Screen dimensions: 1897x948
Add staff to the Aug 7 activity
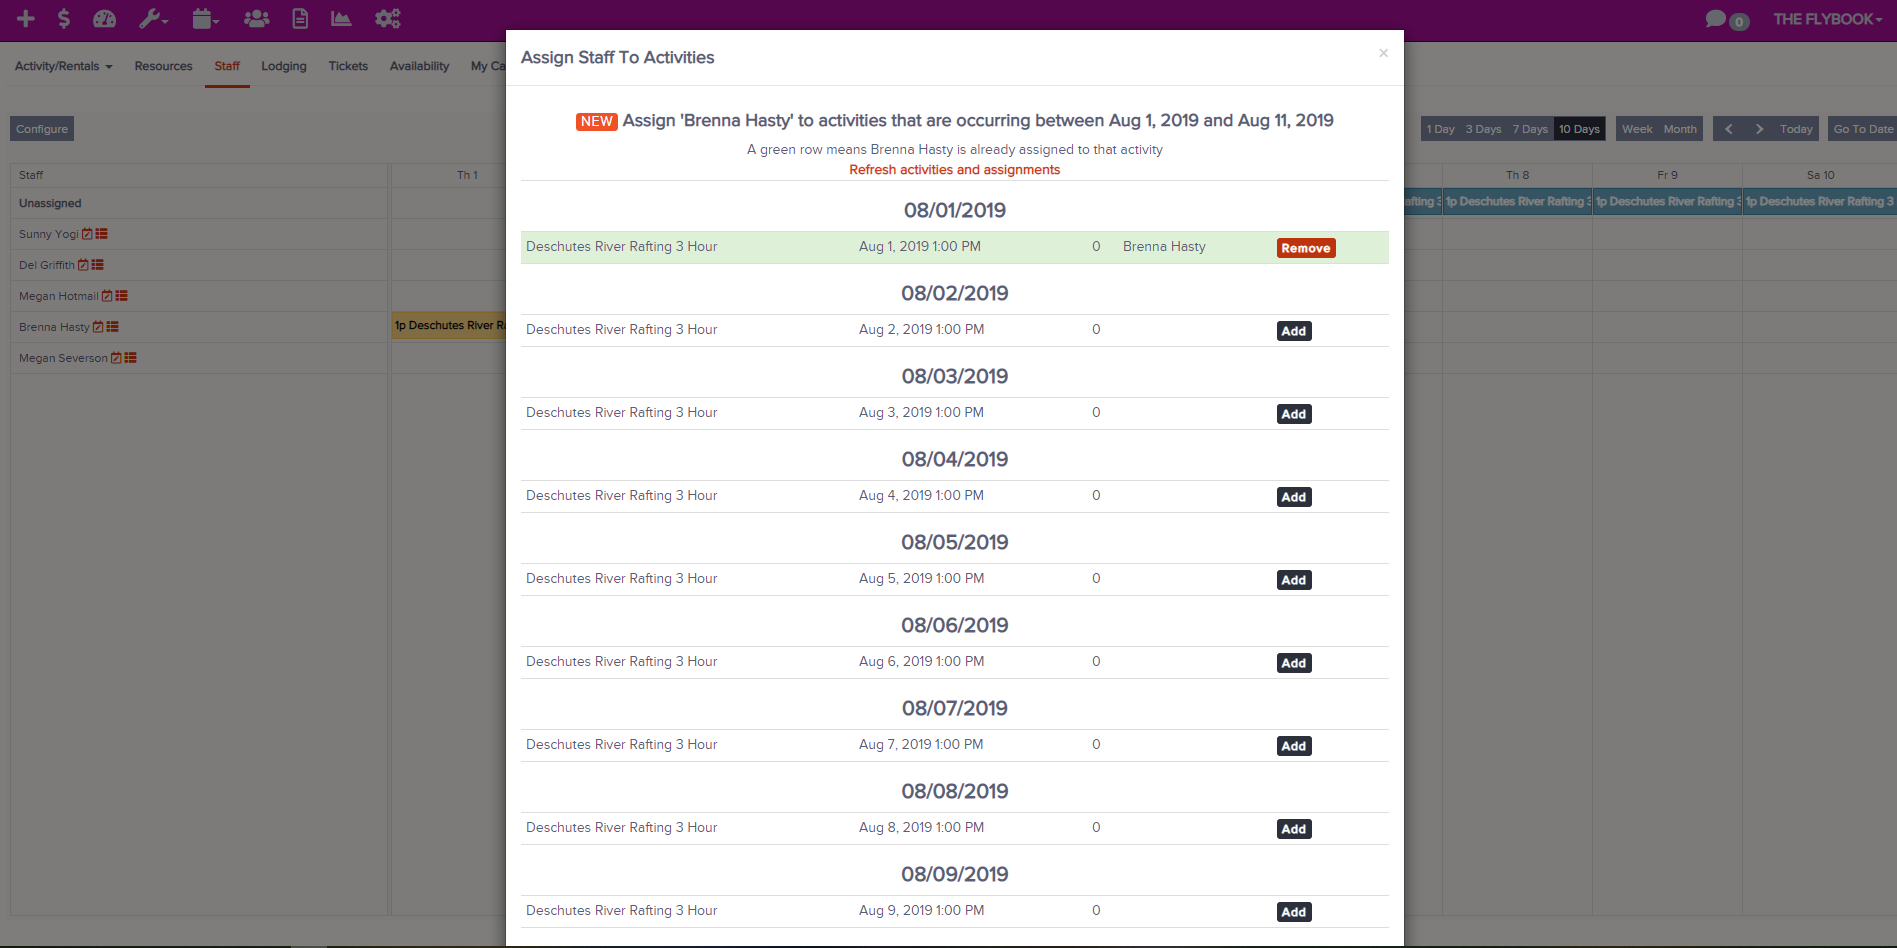click(x=1294, y=746)
